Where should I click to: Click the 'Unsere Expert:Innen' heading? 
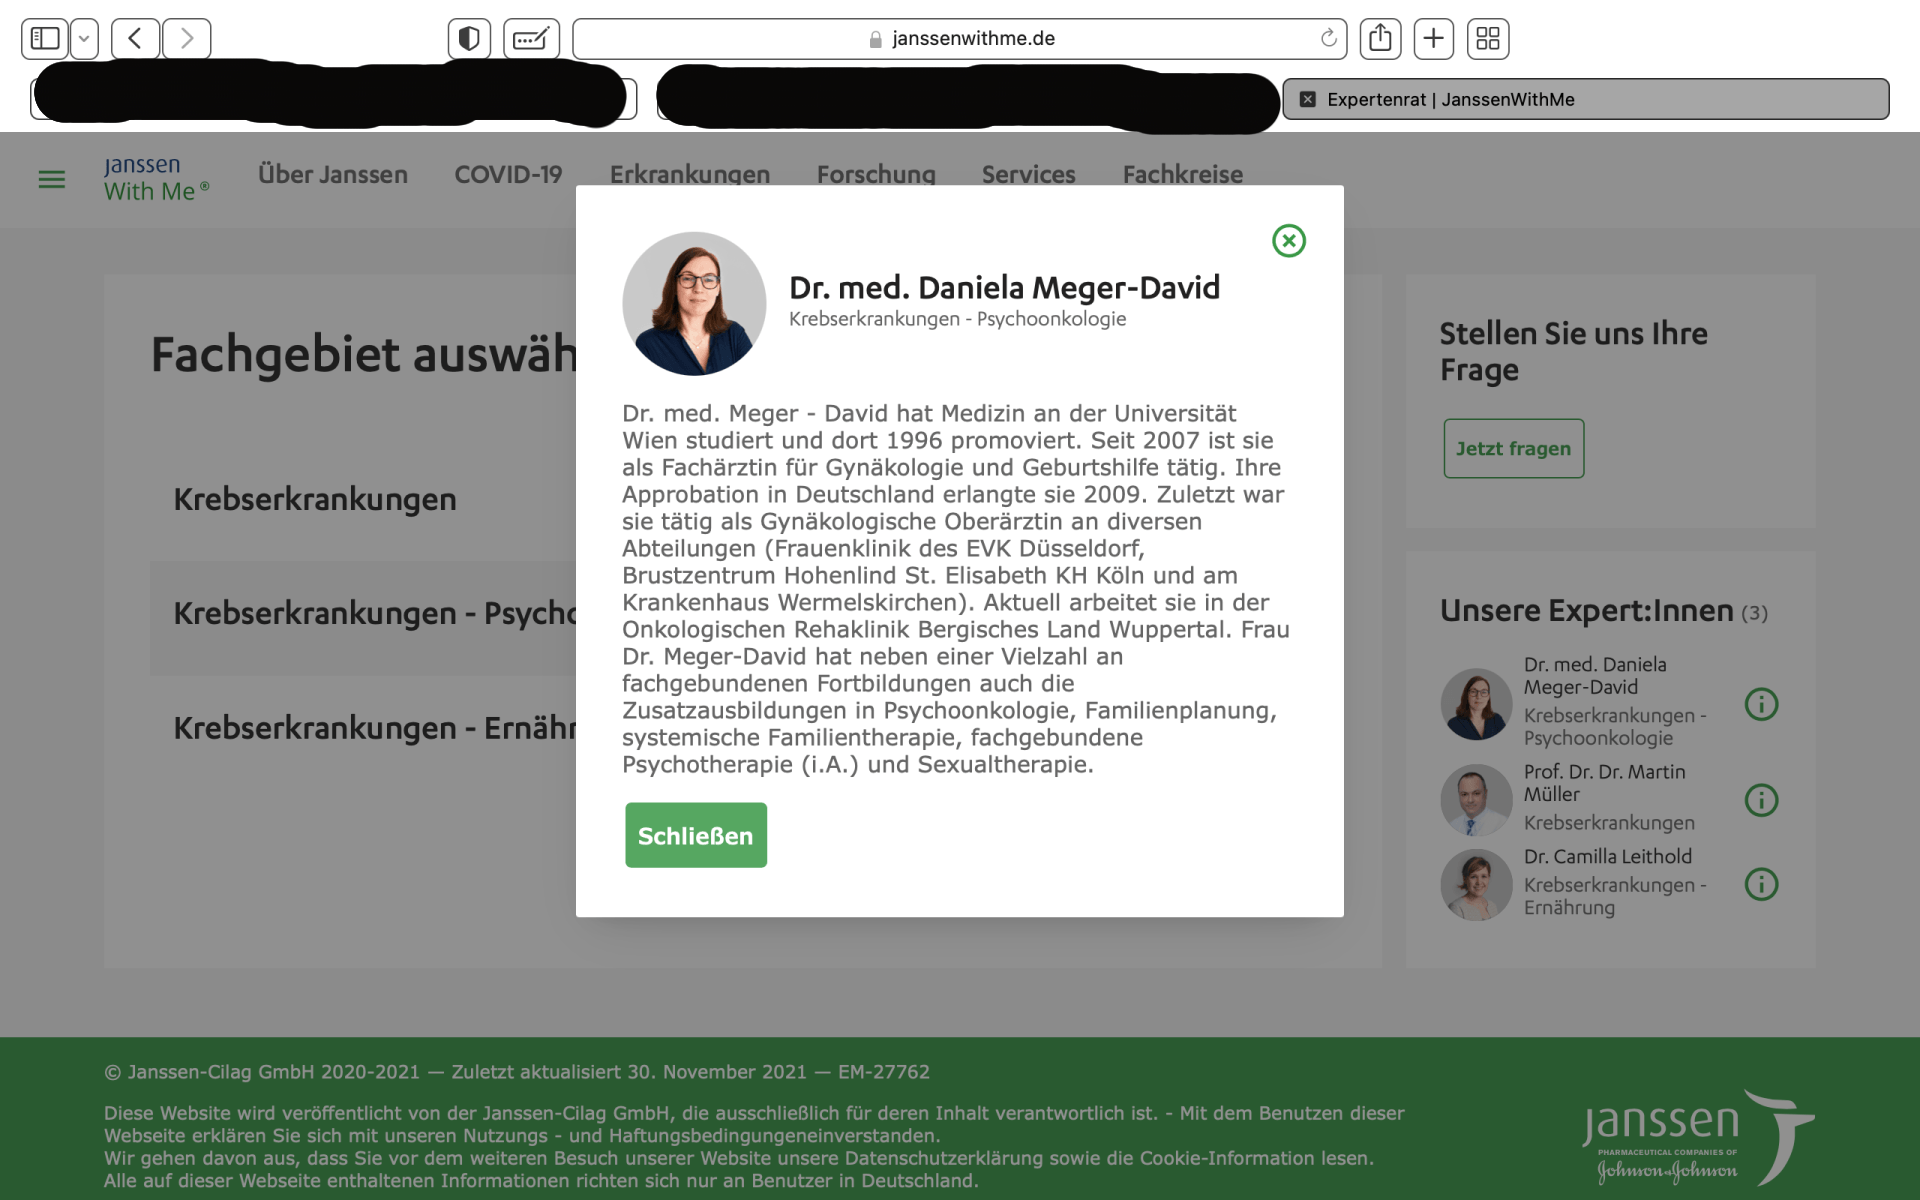[1587, 611]
